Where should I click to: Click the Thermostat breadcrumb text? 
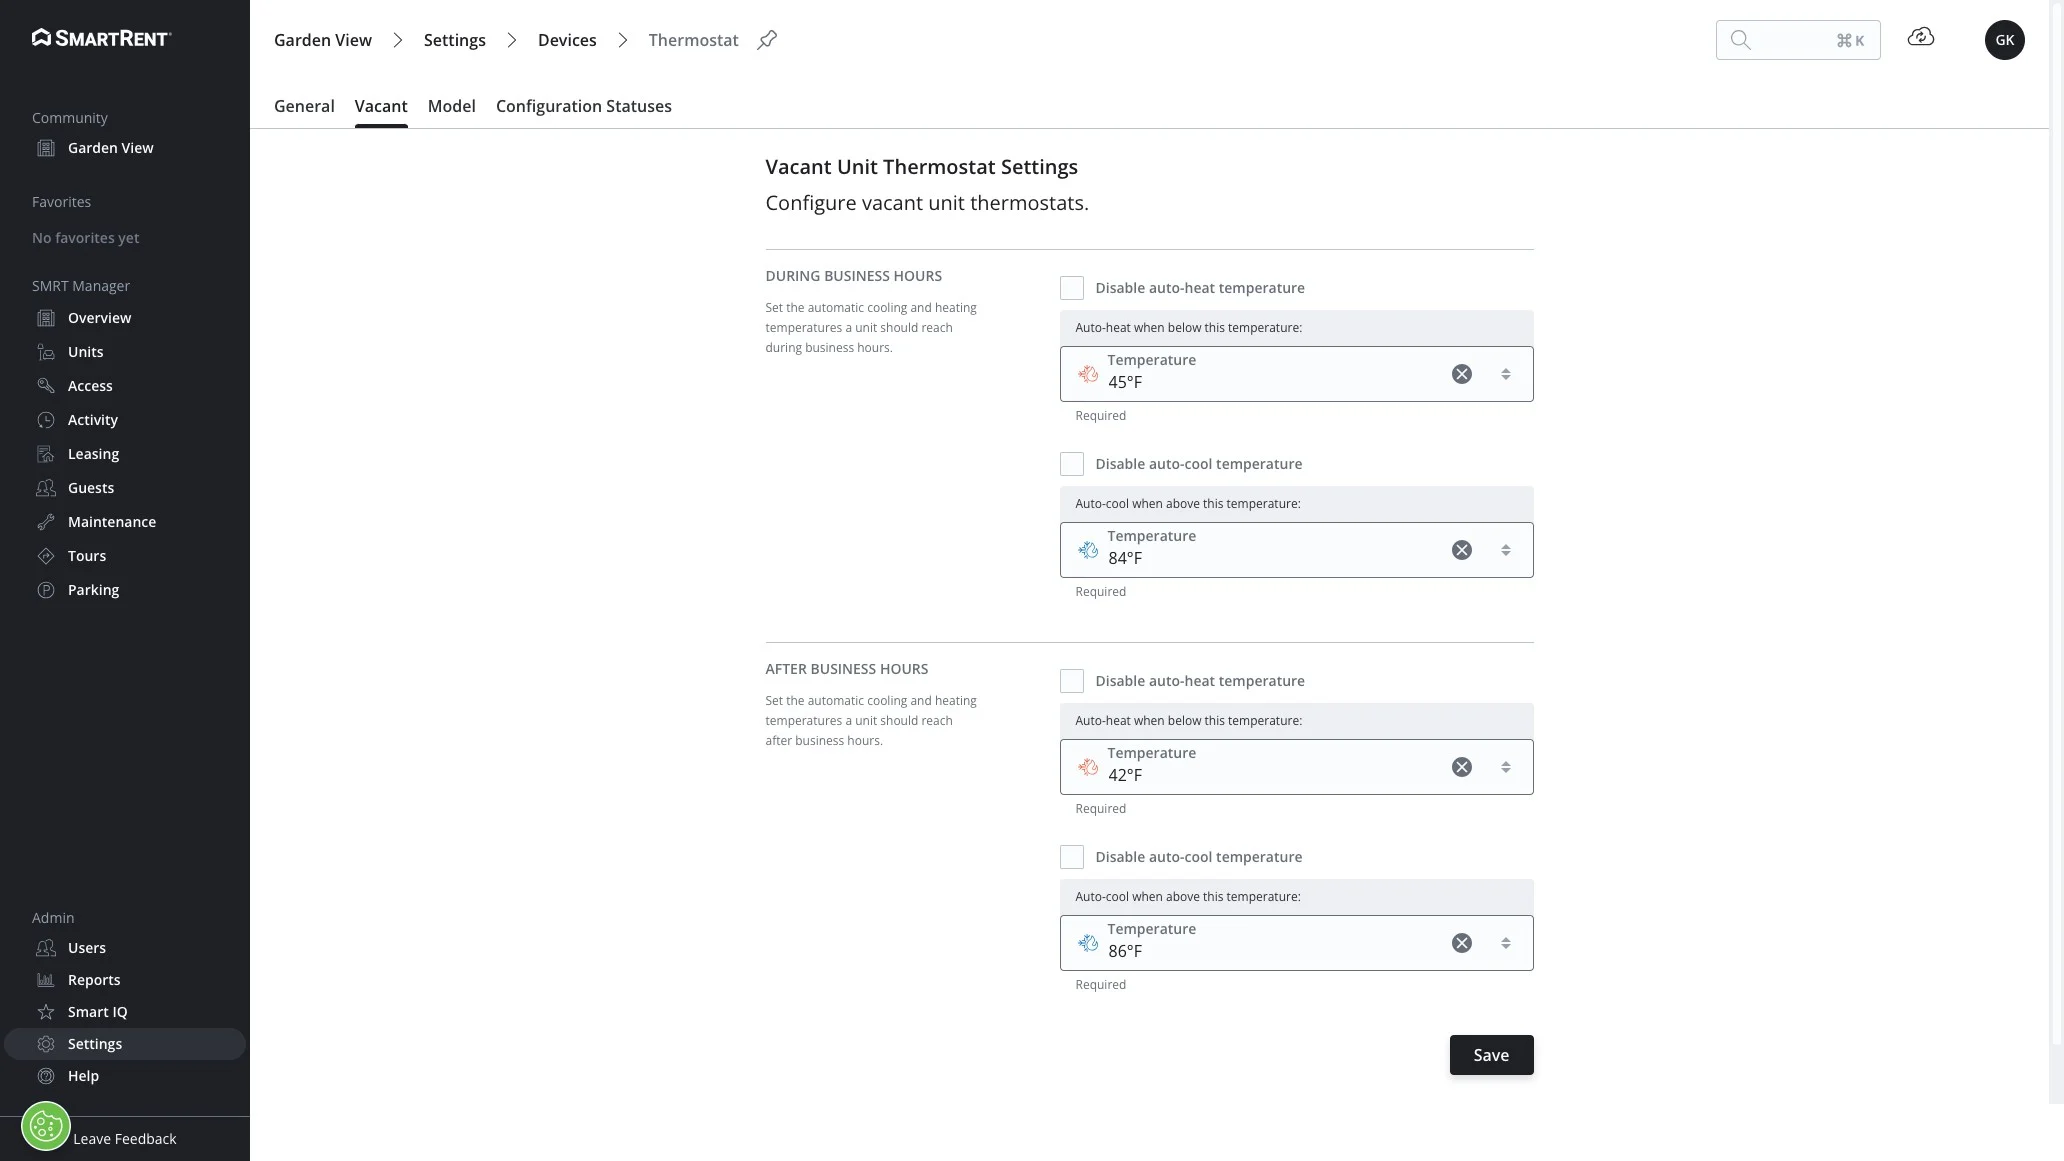click(693, 40)
